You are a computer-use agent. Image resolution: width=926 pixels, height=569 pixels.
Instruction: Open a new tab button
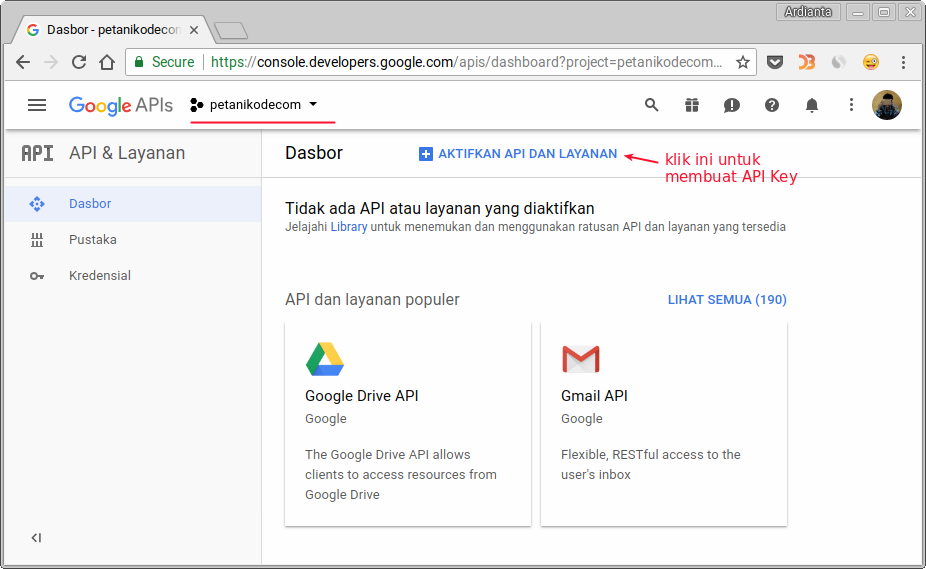231,31
